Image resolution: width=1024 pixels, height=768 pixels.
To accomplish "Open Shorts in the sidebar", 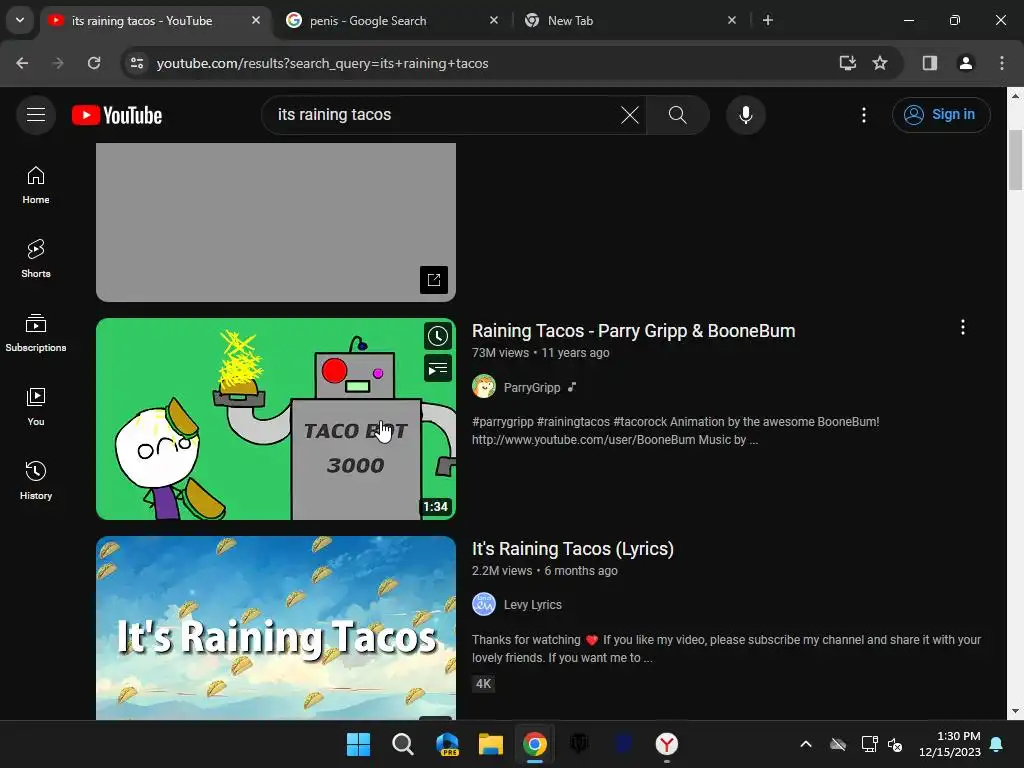I will pyautogui.click(x=36, y=259).
